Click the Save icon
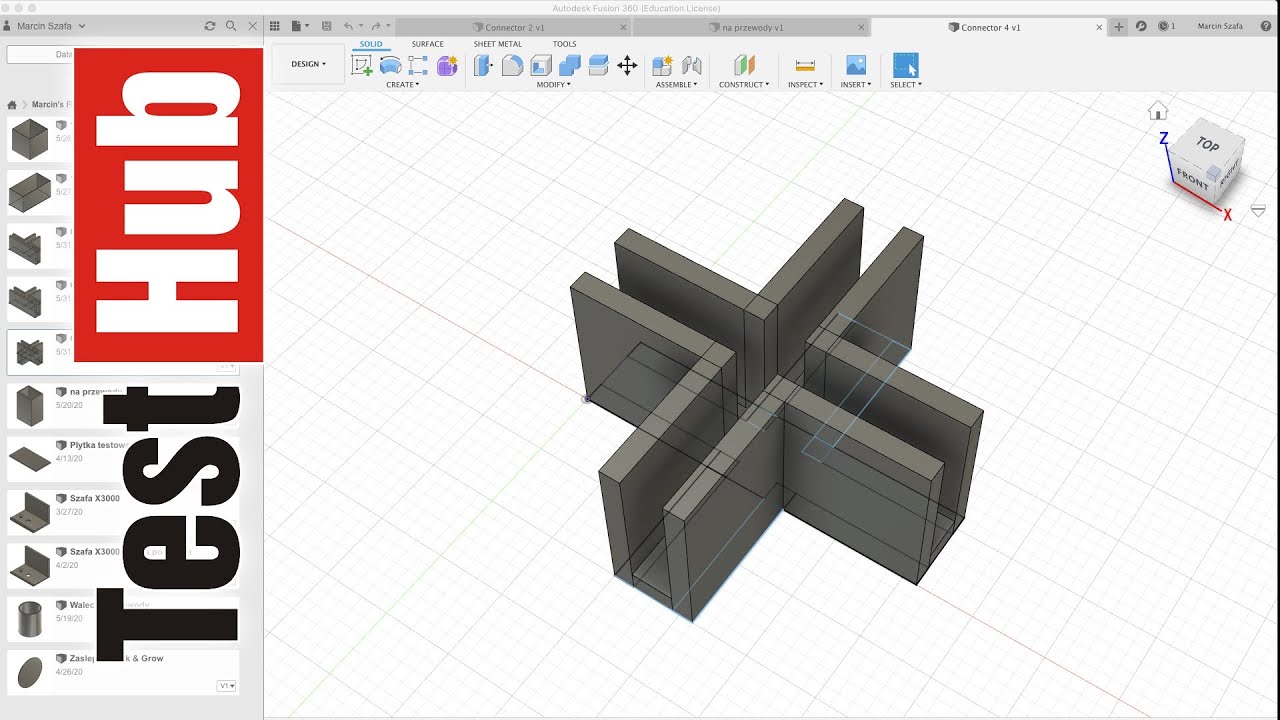 coord(325,26)
